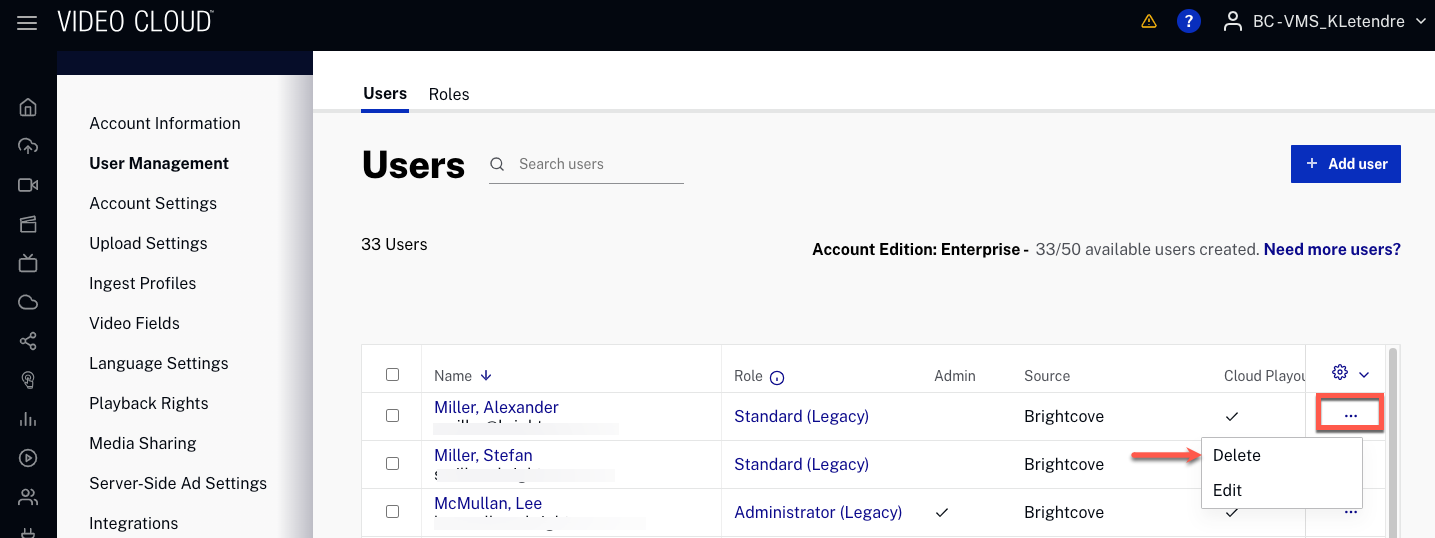This screenshot has width=1435, height=538.
Task: Open the hamburger navigation menu
Action: tap(27, 22)
